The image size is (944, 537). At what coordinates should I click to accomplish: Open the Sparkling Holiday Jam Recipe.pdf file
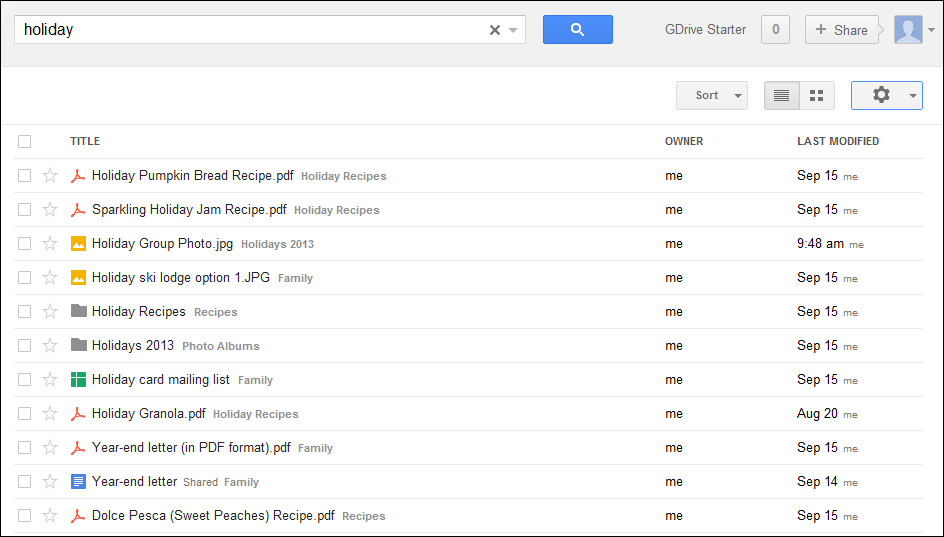click(x=189, y=210)
